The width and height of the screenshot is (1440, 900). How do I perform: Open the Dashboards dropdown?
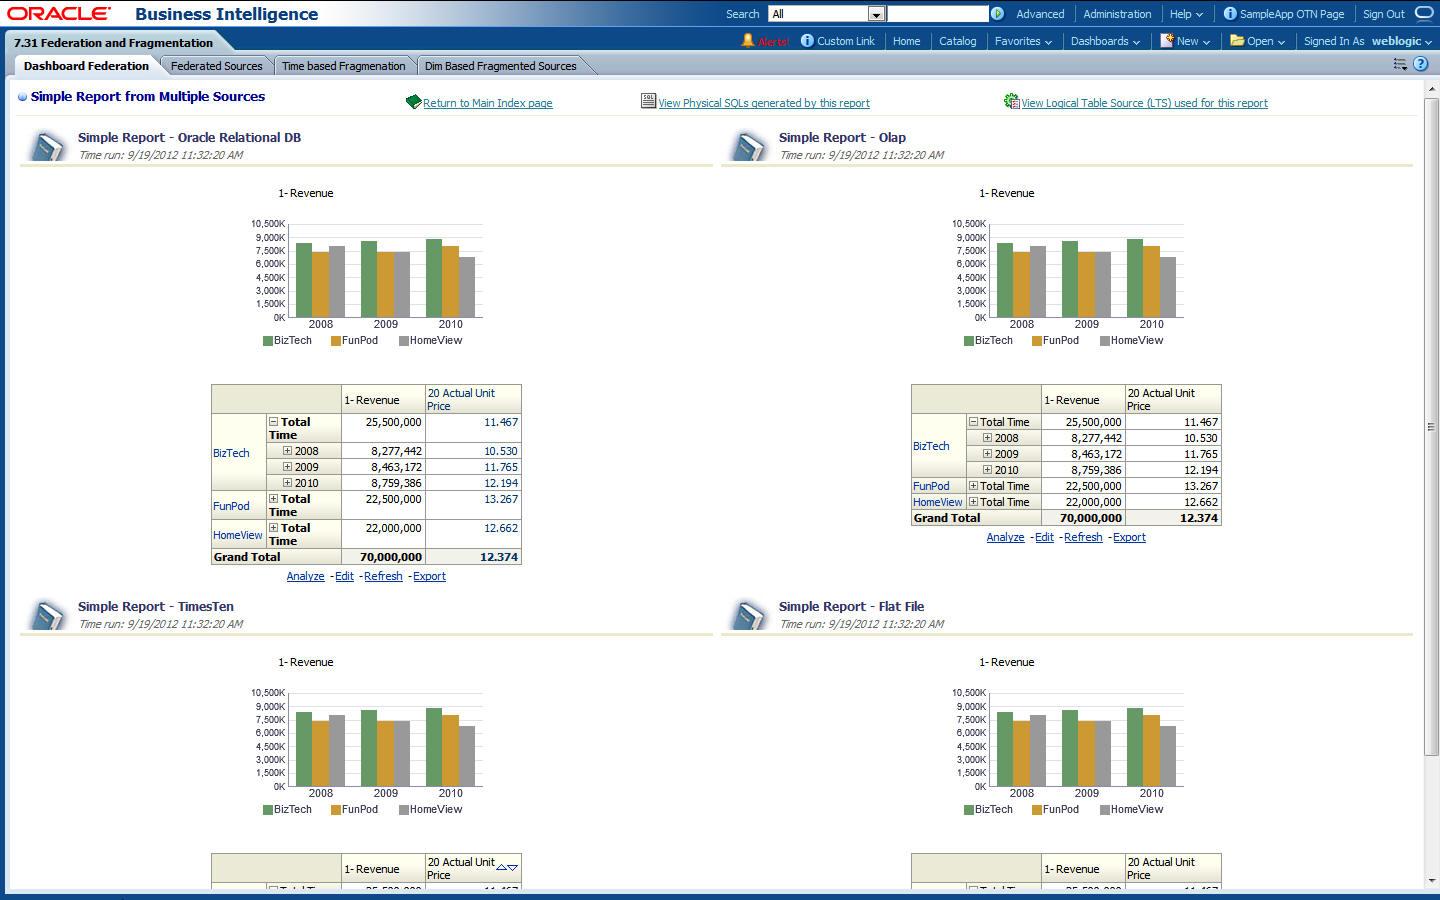click(1105, 41)
